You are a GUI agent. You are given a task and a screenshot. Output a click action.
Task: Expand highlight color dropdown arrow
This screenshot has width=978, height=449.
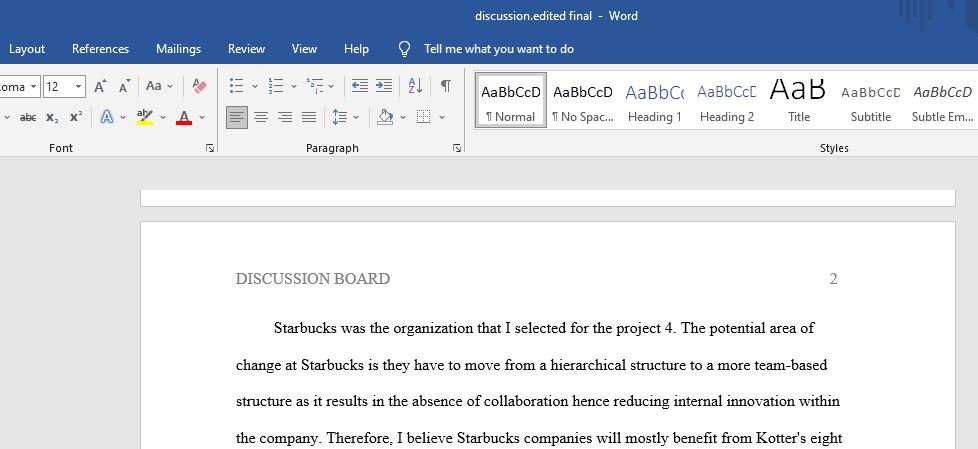point(163,117)
